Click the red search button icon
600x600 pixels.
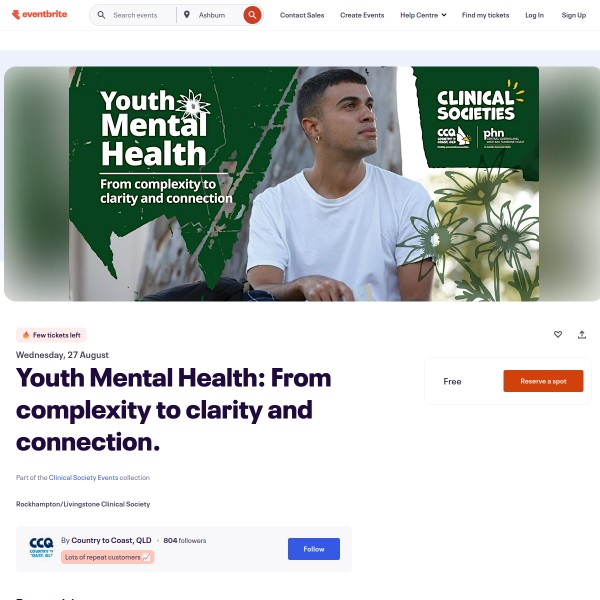(252, 15)
